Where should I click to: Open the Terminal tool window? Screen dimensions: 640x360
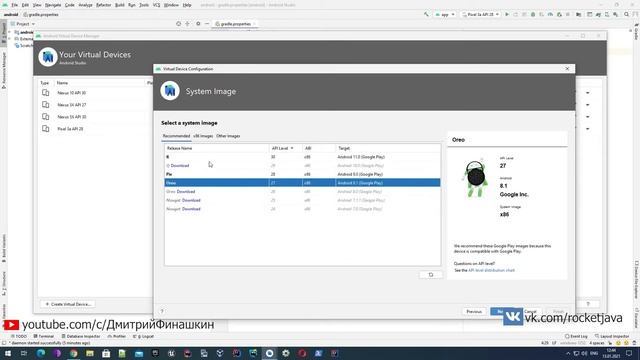click(44, 336)
